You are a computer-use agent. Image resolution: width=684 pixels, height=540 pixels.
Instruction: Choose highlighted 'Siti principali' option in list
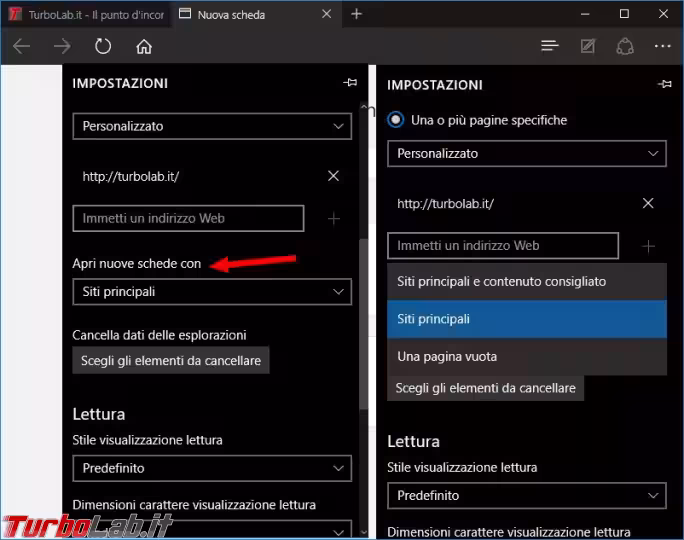pyautogui.click(x=527, y=319)
